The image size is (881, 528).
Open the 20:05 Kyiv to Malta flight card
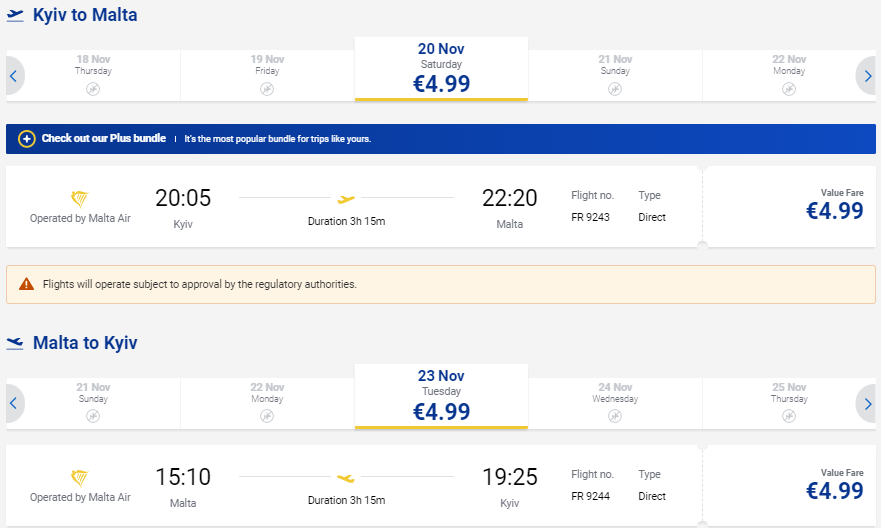click(354, 206)
